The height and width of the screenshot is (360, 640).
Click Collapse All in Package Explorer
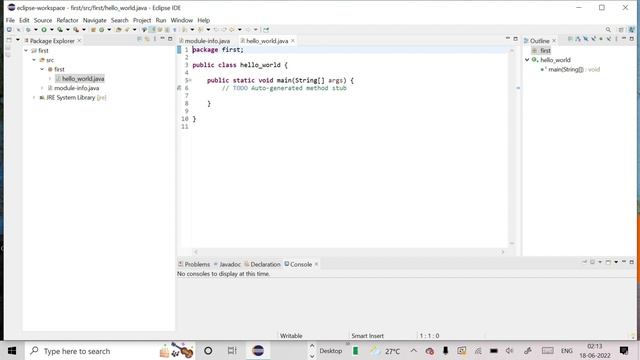(x=139, y=39)
